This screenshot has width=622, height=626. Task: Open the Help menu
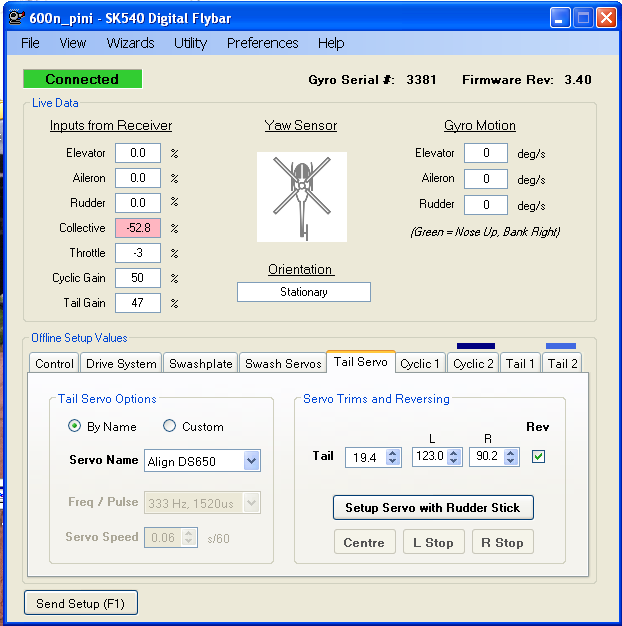331,43
